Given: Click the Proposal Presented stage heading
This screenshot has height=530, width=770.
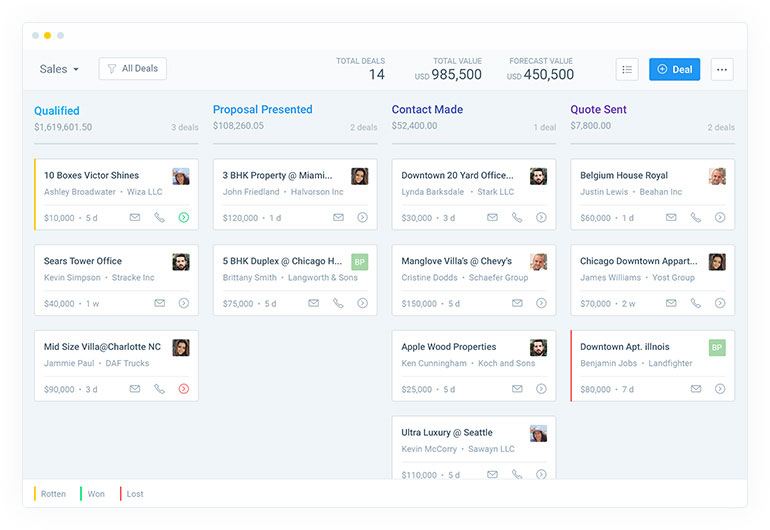Looking at the screenshot, I should click(x=263, y=109).
